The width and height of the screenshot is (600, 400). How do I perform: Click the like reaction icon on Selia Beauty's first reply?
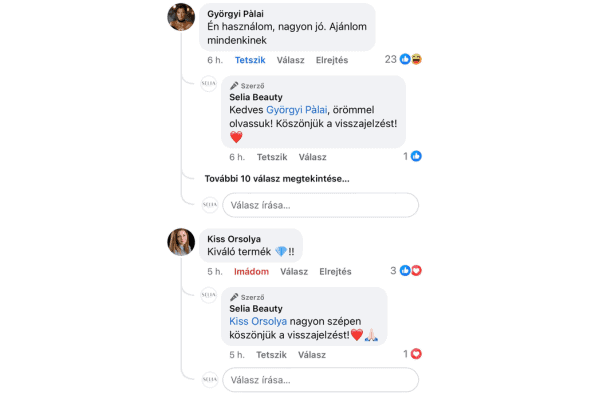pyautogui.click(x=416, y=157)
